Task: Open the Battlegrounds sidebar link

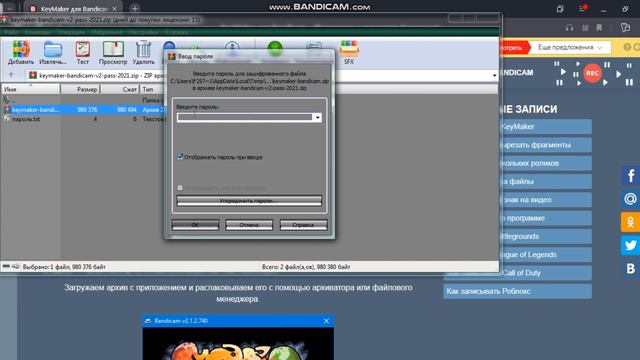Action: click(x=546, y=236)
